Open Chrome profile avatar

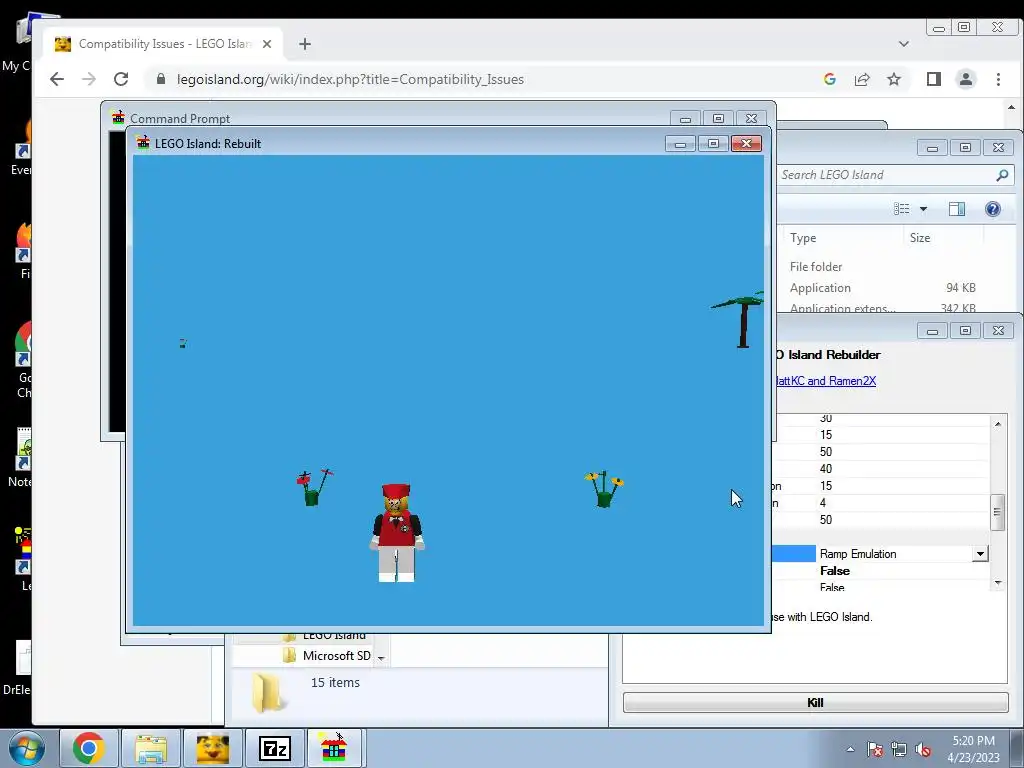(966, 79)
